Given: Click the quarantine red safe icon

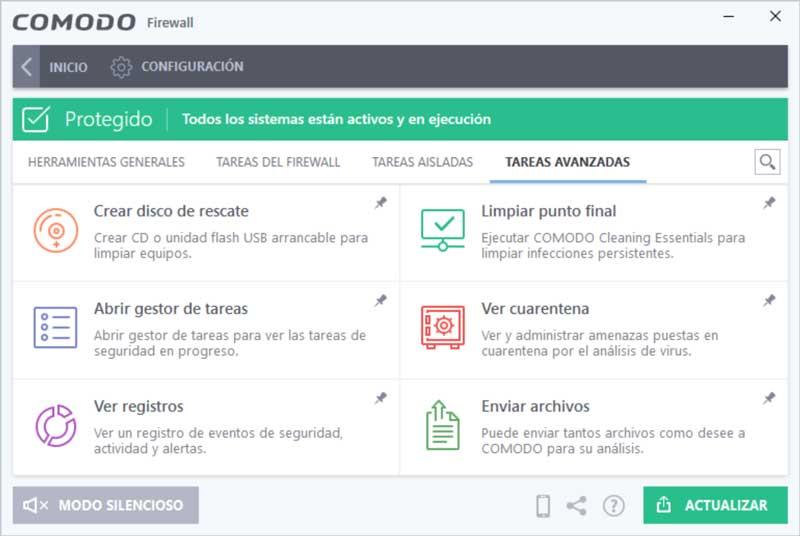Looking at the screenshot, I should (443, 327).
